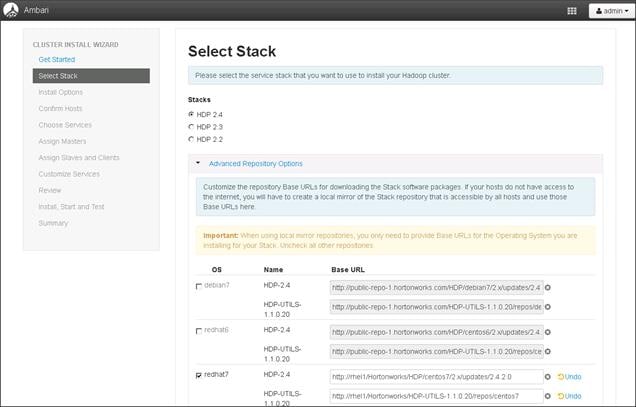Click the OS column header
Image resolution: width=636 pixels, height=407 pixels.
click(x=217, y=269)
